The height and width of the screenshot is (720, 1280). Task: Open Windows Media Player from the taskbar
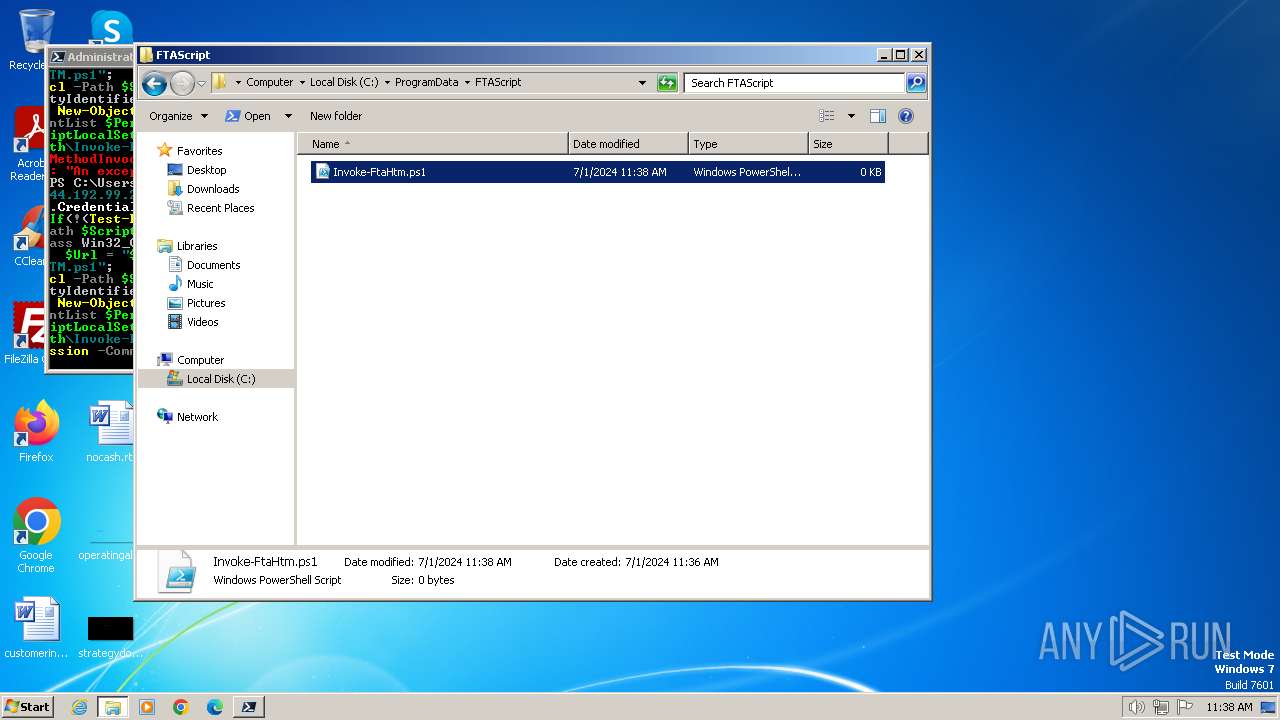coord(147,707)
